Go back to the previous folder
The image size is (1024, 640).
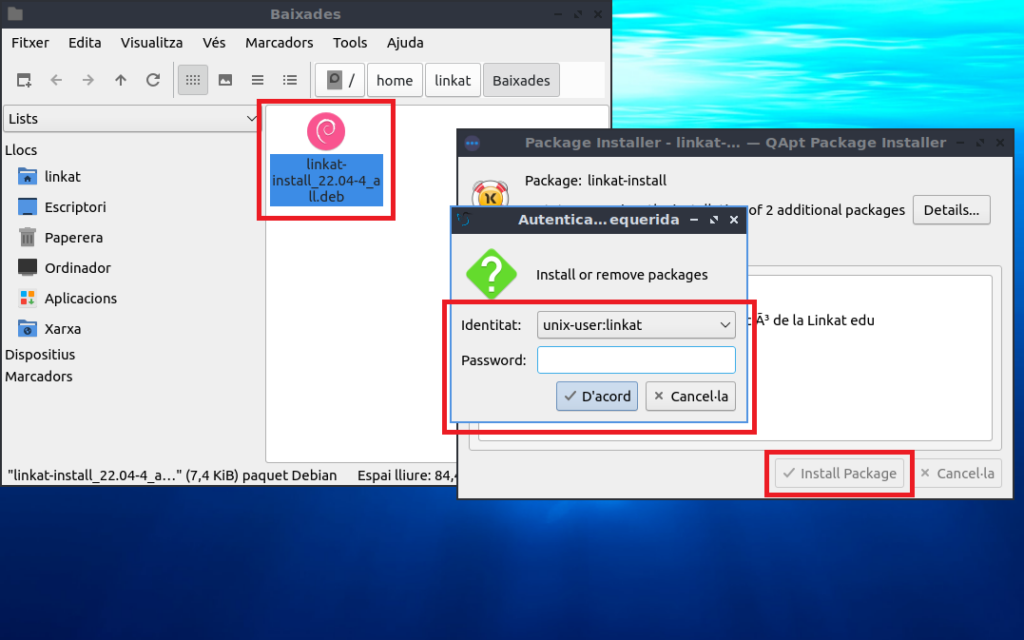click(56, 80)
